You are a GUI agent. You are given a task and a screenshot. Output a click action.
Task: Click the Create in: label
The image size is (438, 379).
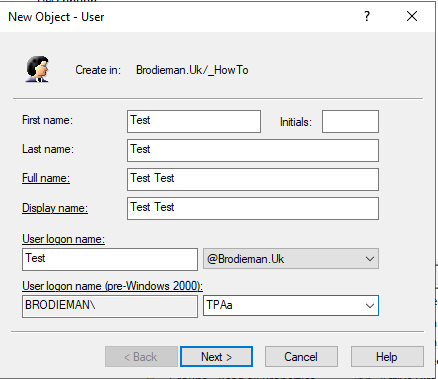[98, 70]
